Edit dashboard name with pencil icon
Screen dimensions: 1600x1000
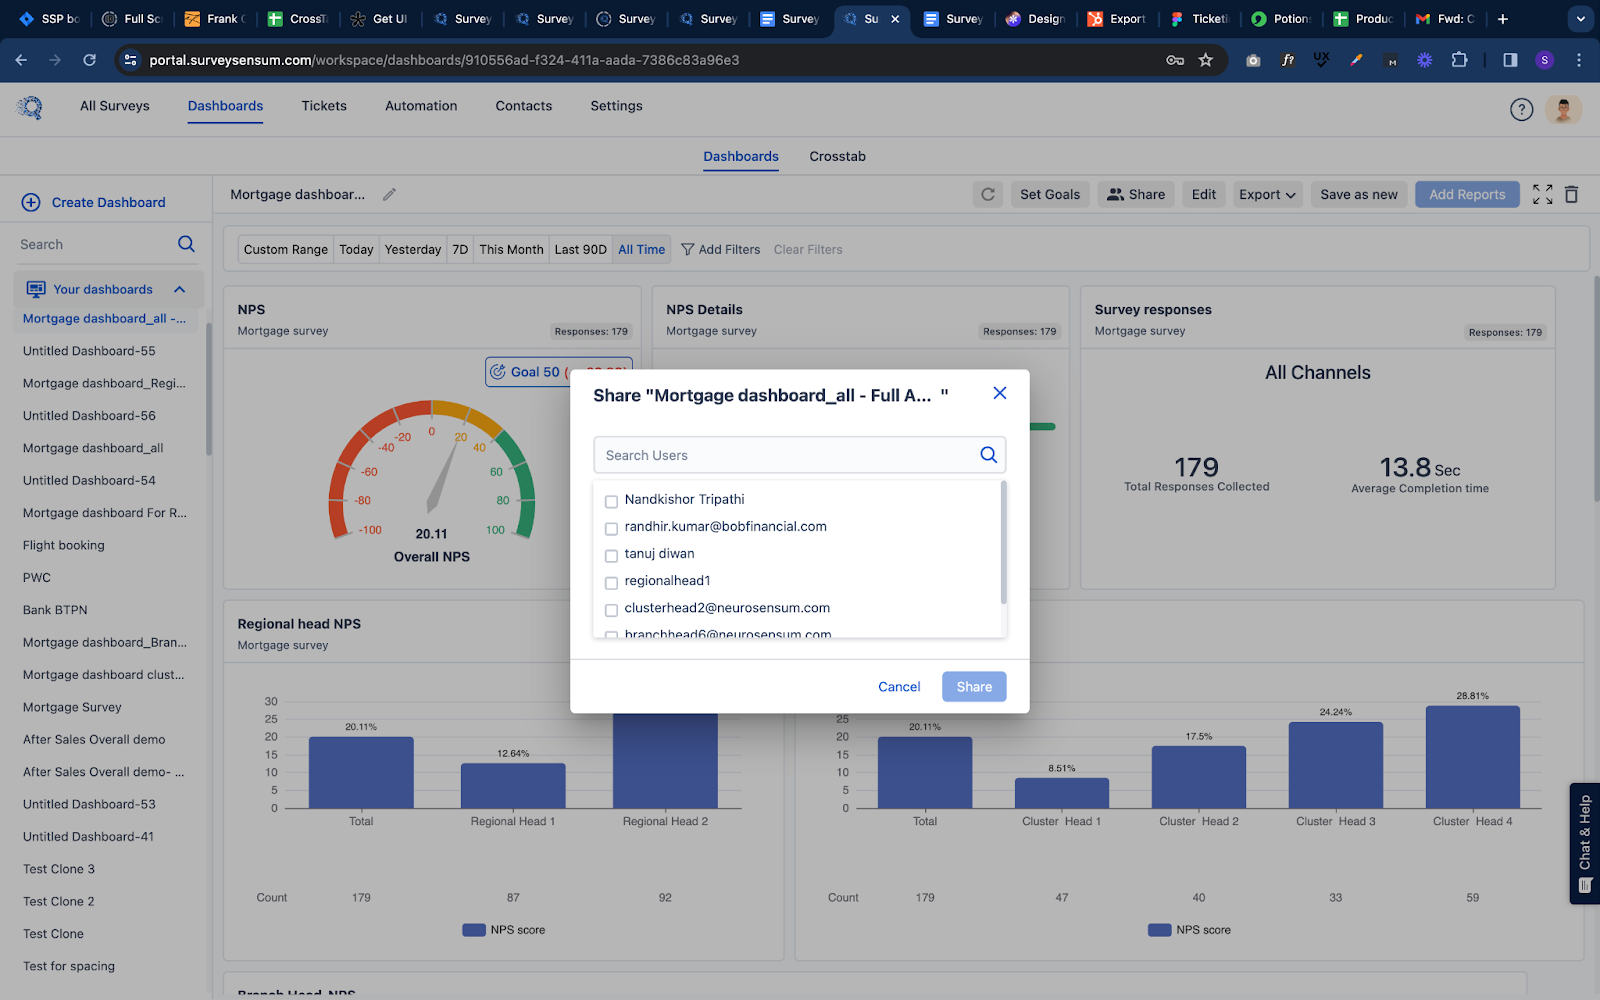389,195
